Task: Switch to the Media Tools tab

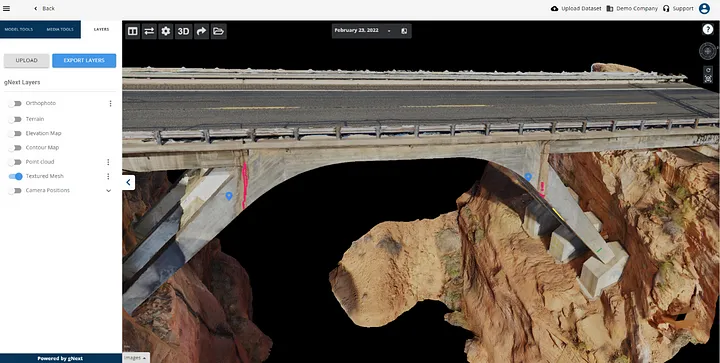Action: click(60, 29)
